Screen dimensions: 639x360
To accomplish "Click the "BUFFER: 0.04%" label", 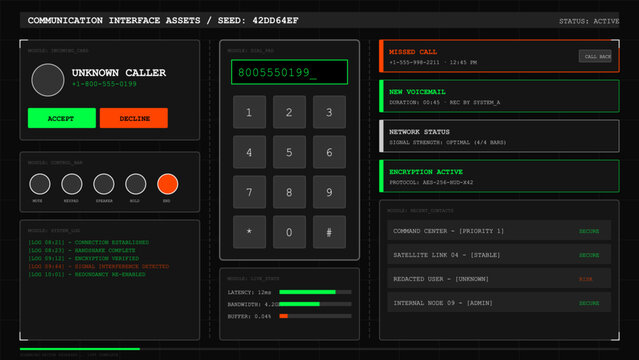I will (249, 316).
